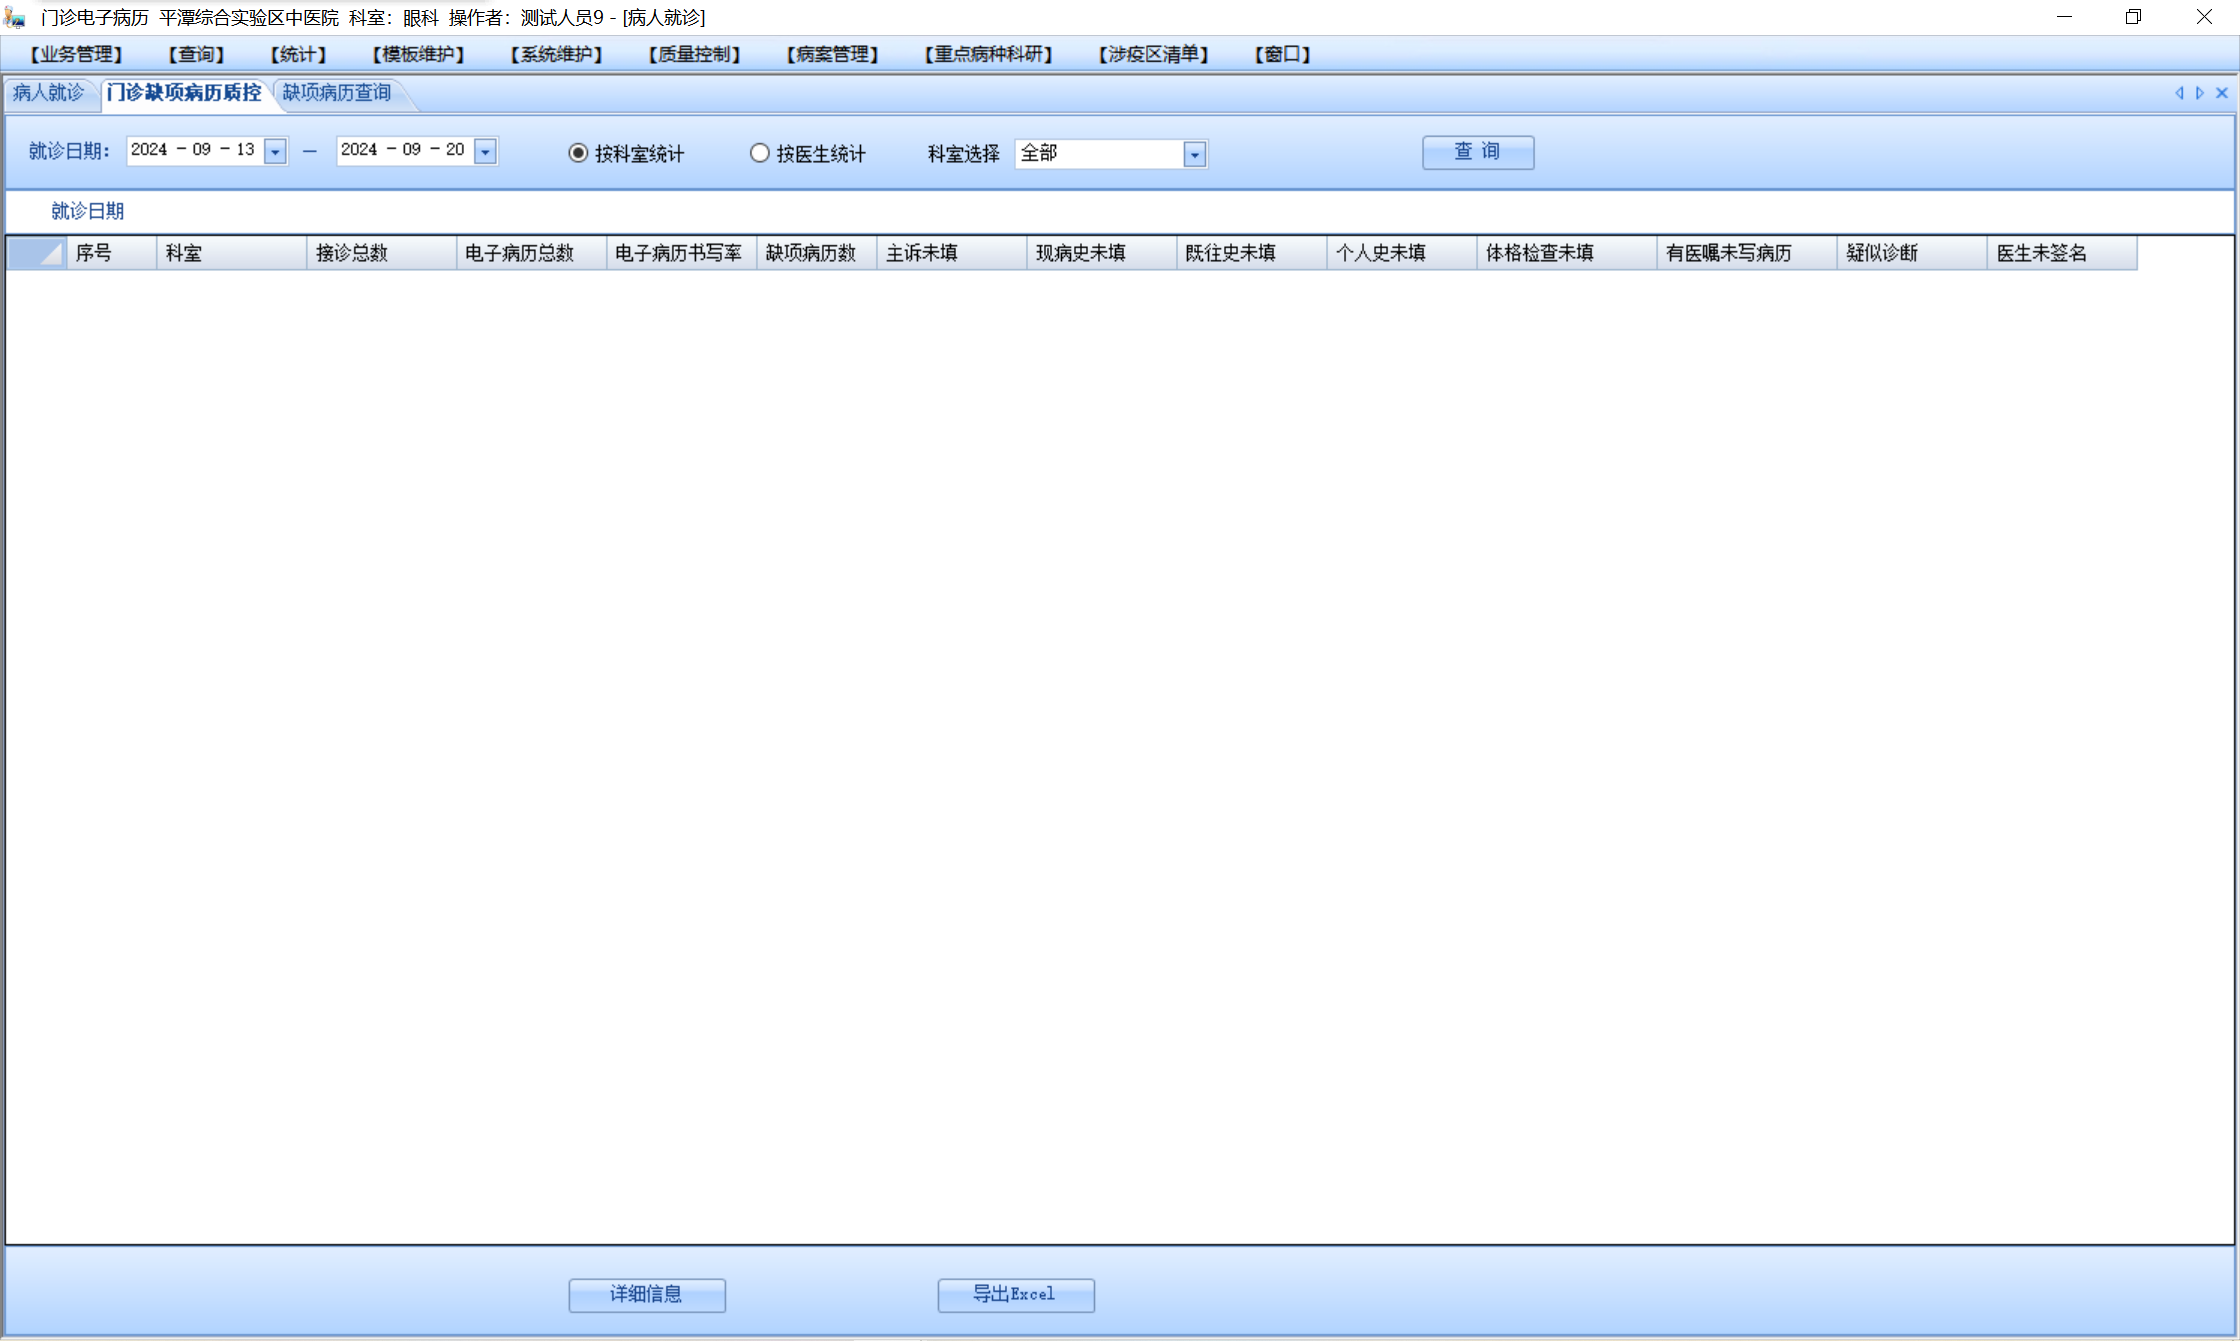Expand the 科室选择 combo box
This screenshot has height=1341, width=2240.
(x=1194, y=154)
